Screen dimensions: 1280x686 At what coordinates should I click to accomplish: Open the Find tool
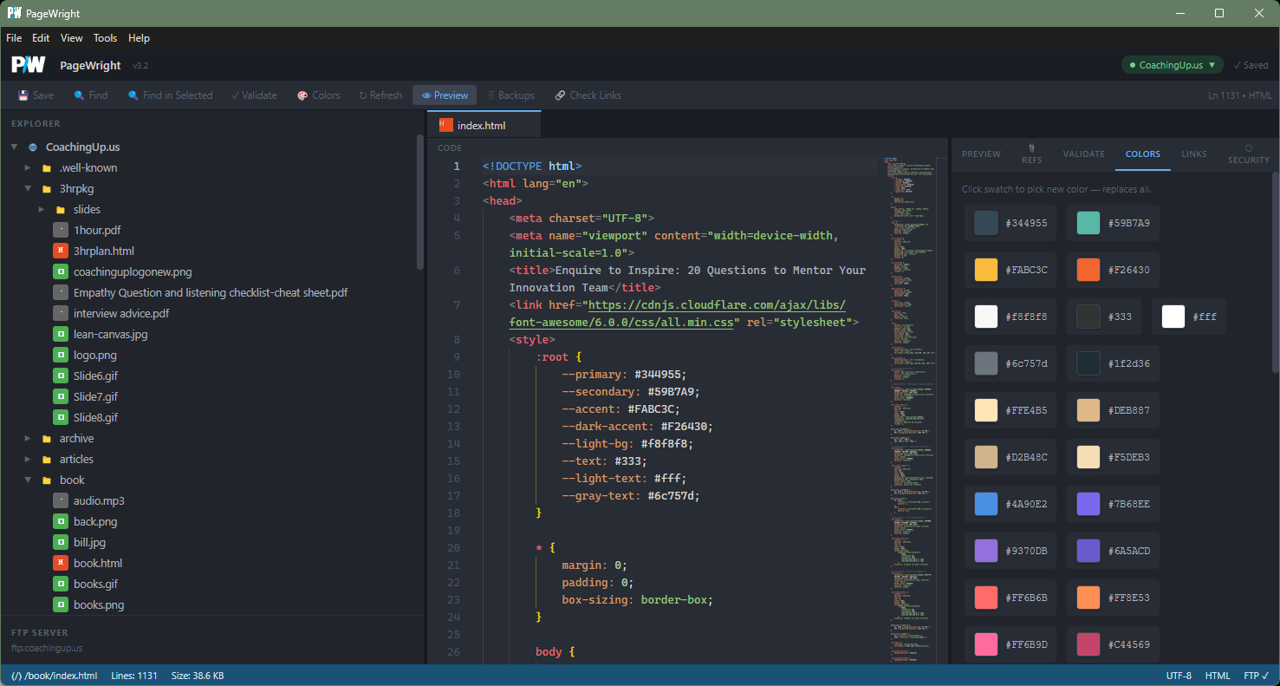pos(90,95)
